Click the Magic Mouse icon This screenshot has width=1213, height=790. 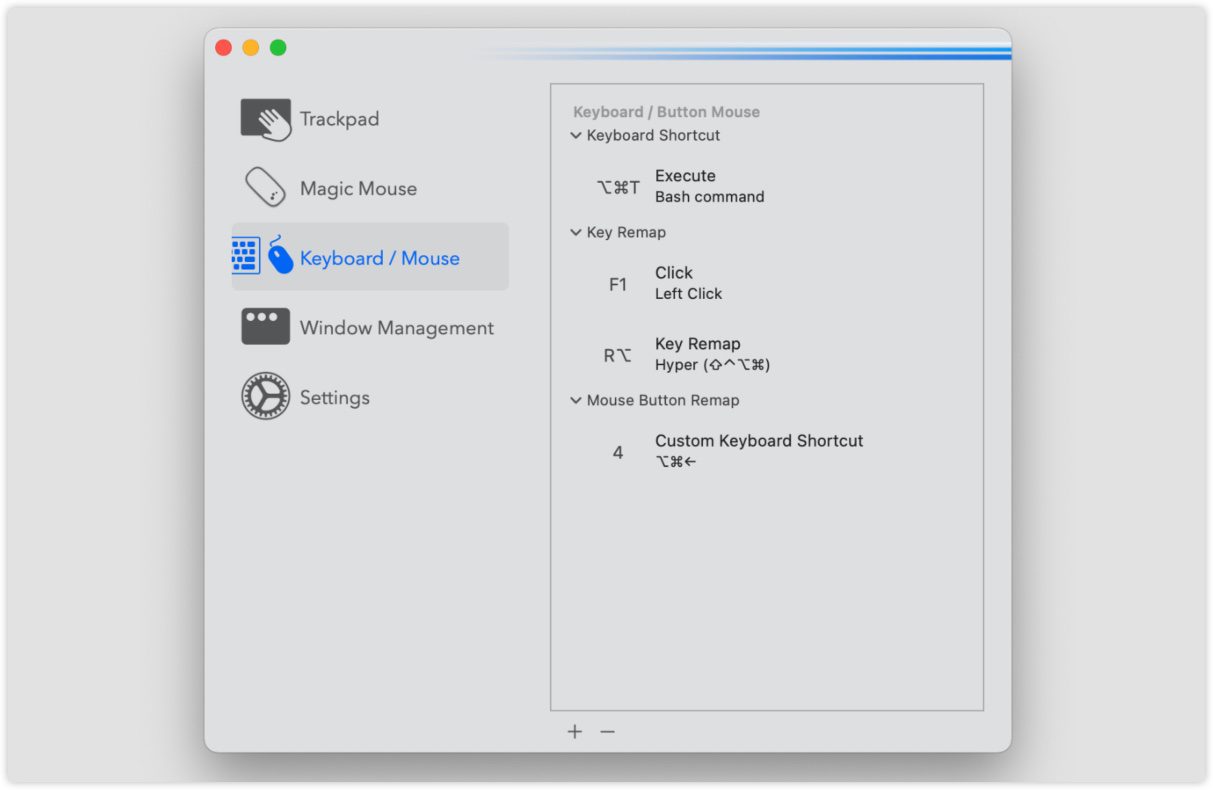[x=265, y=188]
